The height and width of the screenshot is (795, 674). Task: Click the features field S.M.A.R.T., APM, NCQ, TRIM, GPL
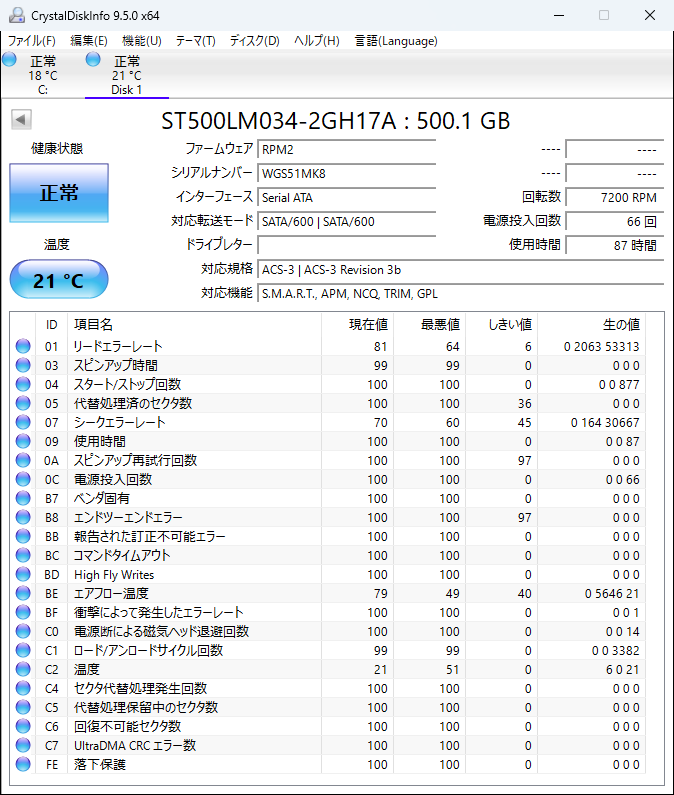(x=460, y=294)
